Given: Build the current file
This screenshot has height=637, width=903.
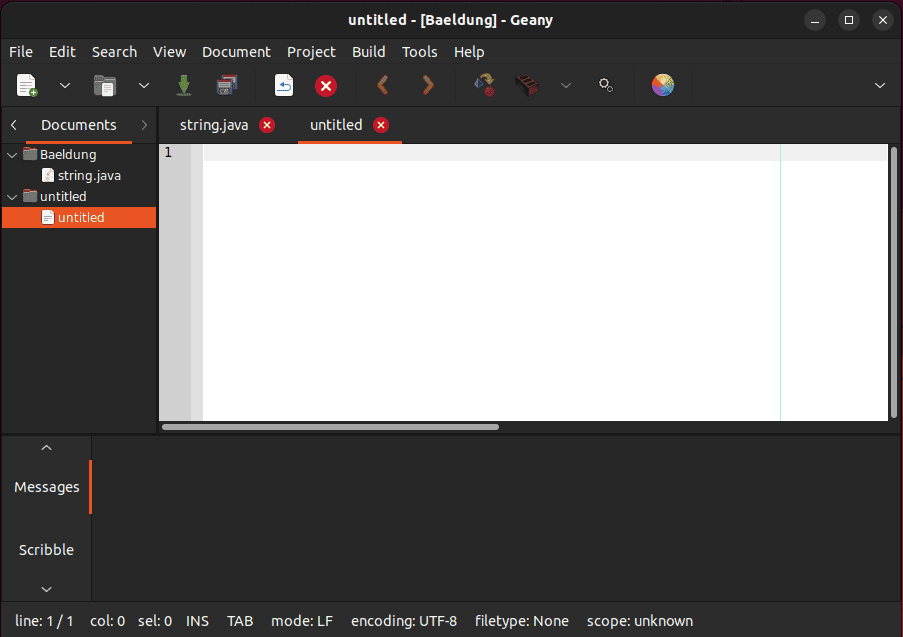Looking at the screenshot, I should (x=526, y=86).
